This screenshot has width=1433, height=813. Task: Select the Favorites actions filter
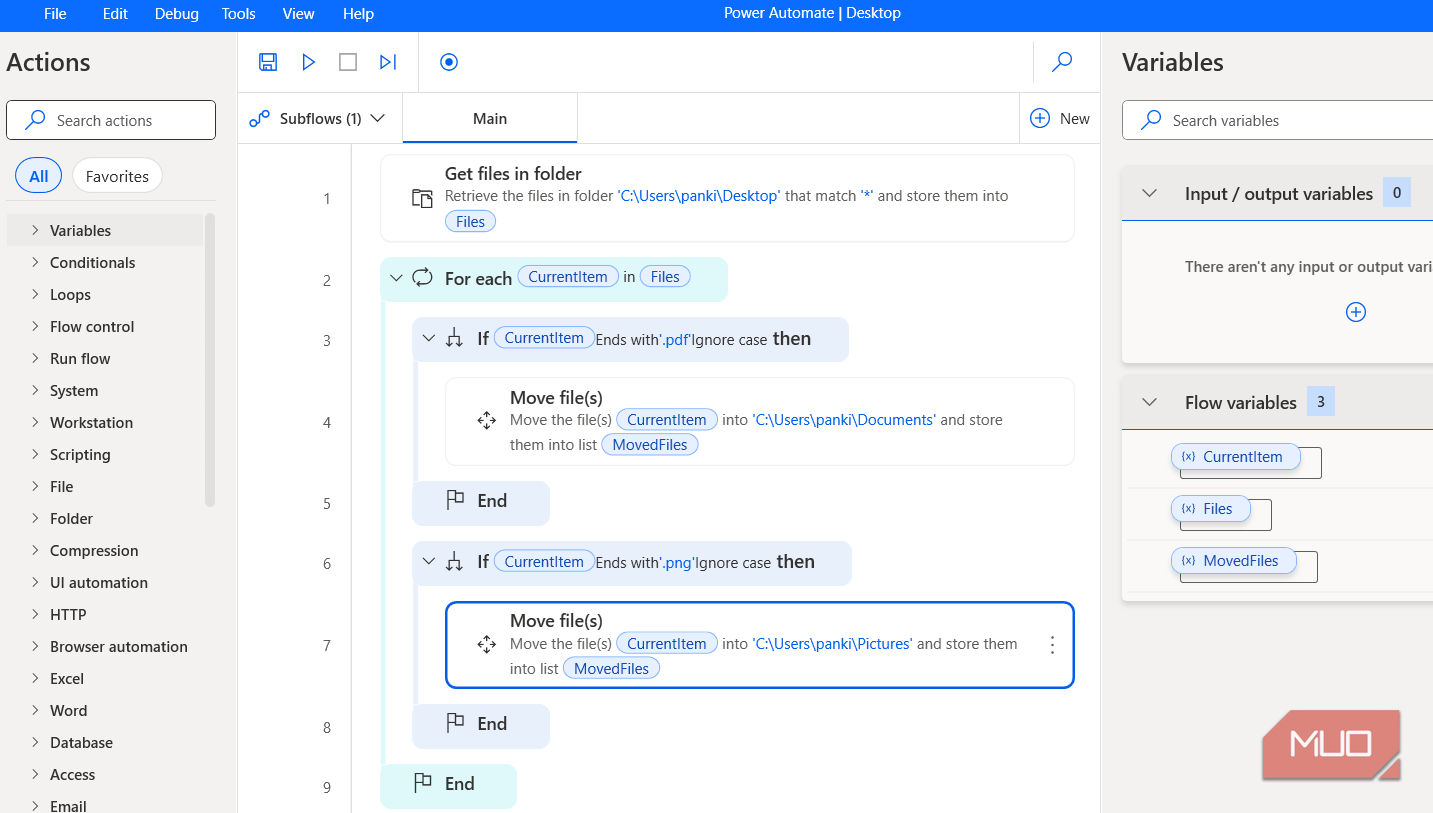click(117, 176)
